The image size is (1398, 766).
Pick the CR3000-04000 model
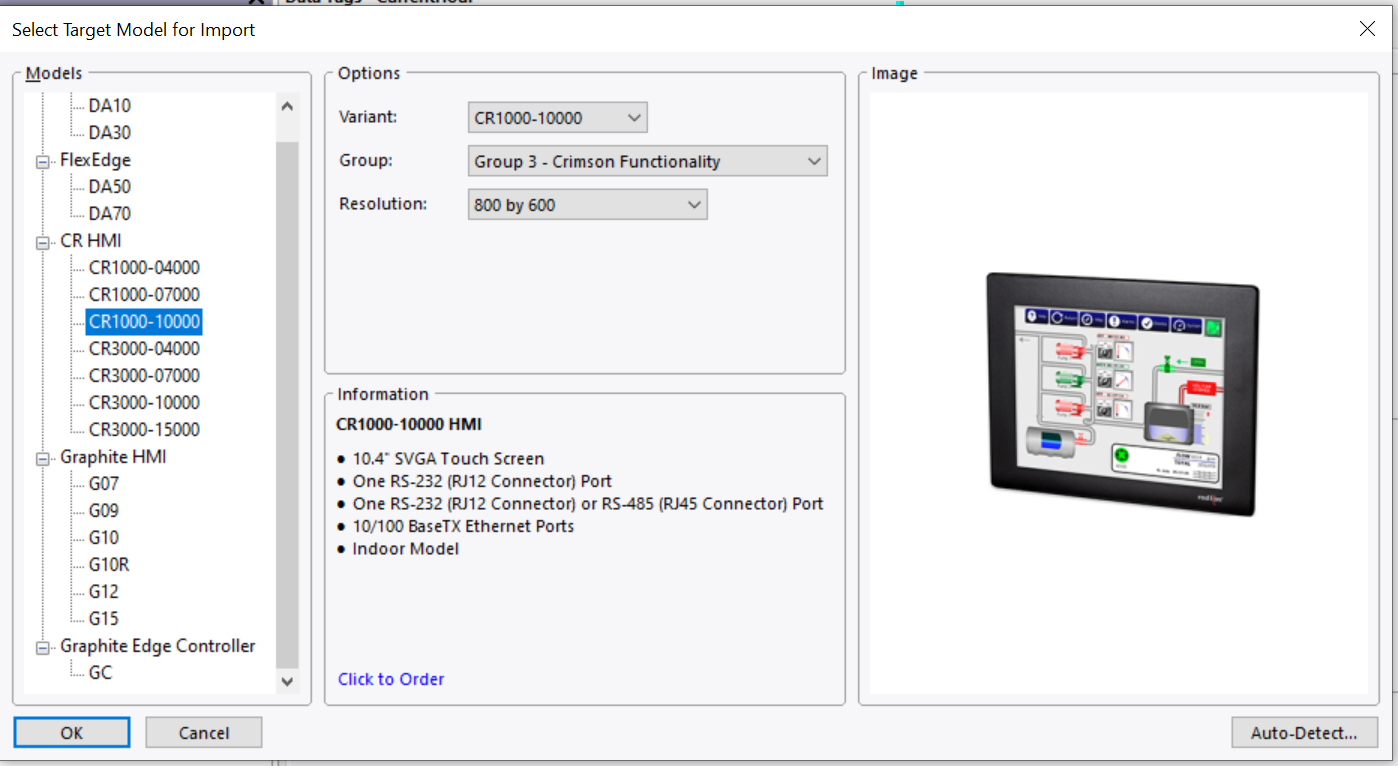click(144, 349)
